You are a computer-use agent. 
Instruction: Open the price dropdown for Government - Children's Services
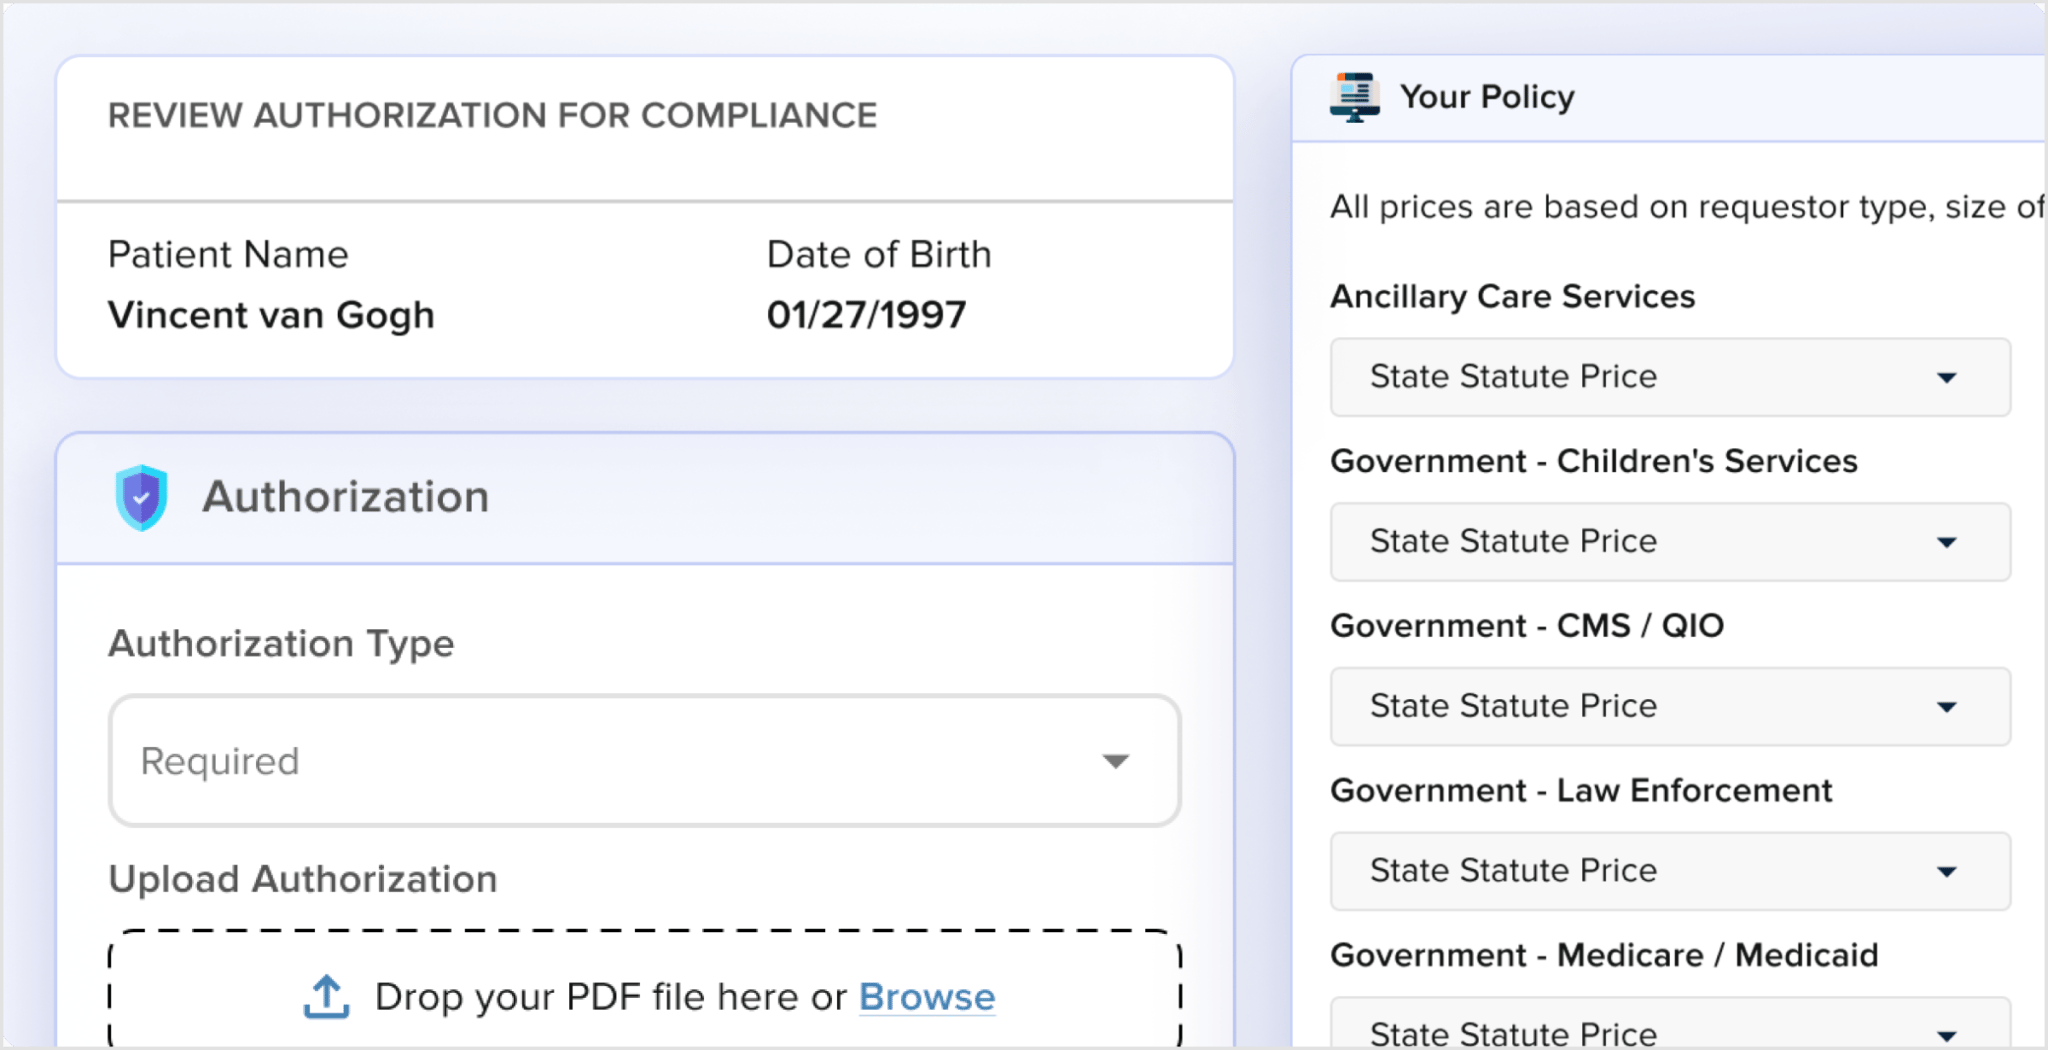1670,541
